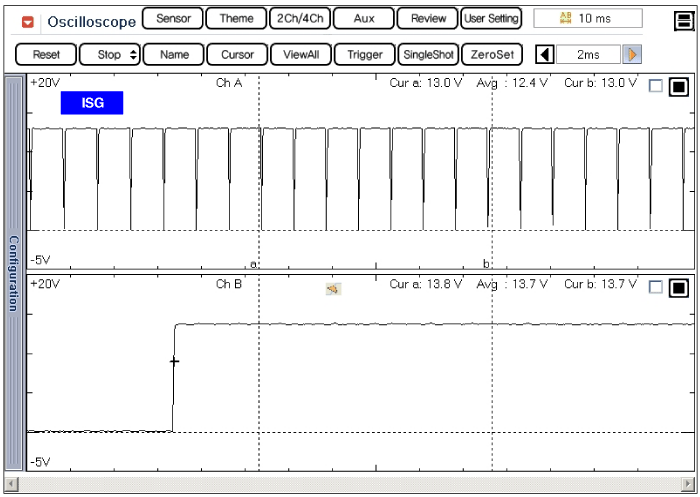The height and width of the screenshot is (497, 700).
Task: Click the ZeroSet button
Action: tap(492, 54)
